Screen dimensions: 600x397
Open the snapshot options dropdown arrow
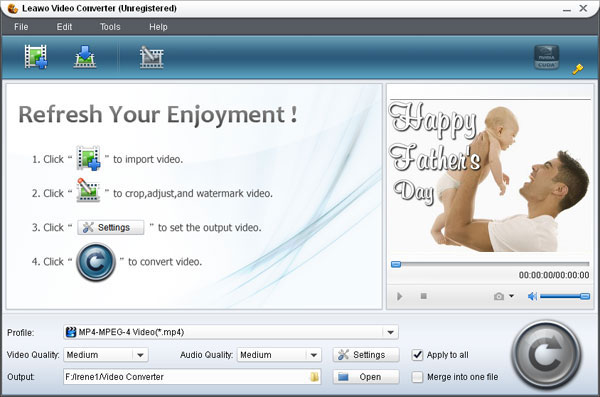click(x=512, y=296)
